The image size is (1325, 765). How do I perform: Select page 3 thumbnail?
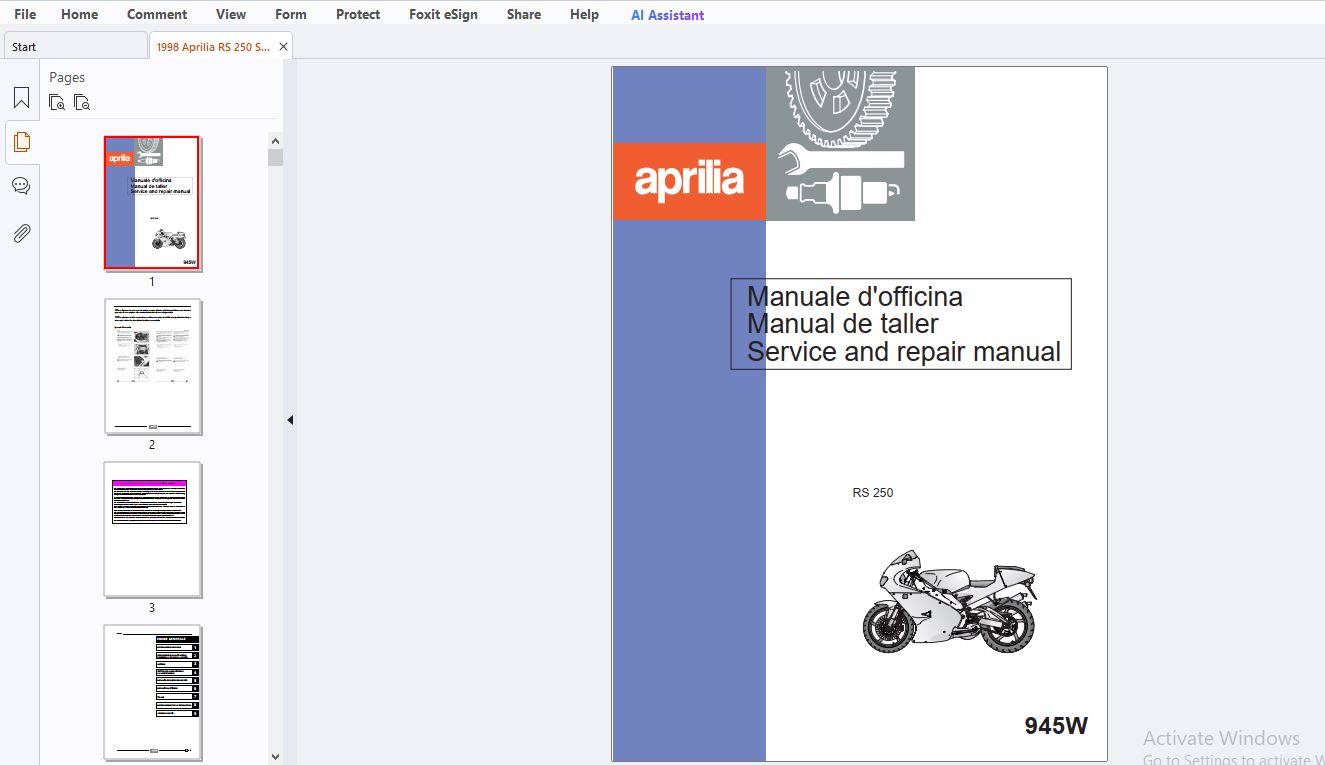(x=152, y=529)
